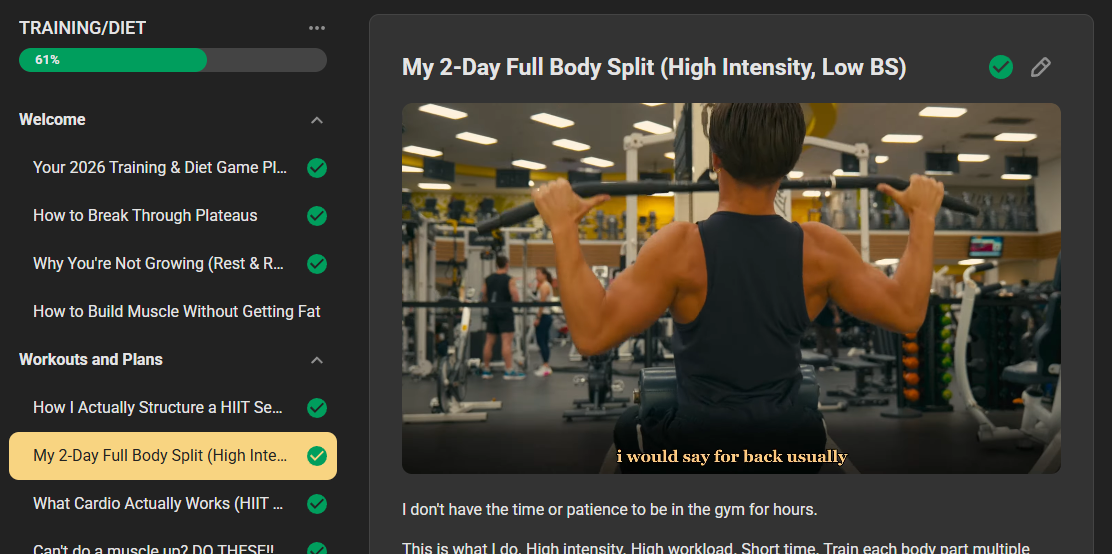The width and height of the screenshot is (1112, 554).
Task: Toggle checkmark for How to Break Through Plateaus
Action: [317, 216]
